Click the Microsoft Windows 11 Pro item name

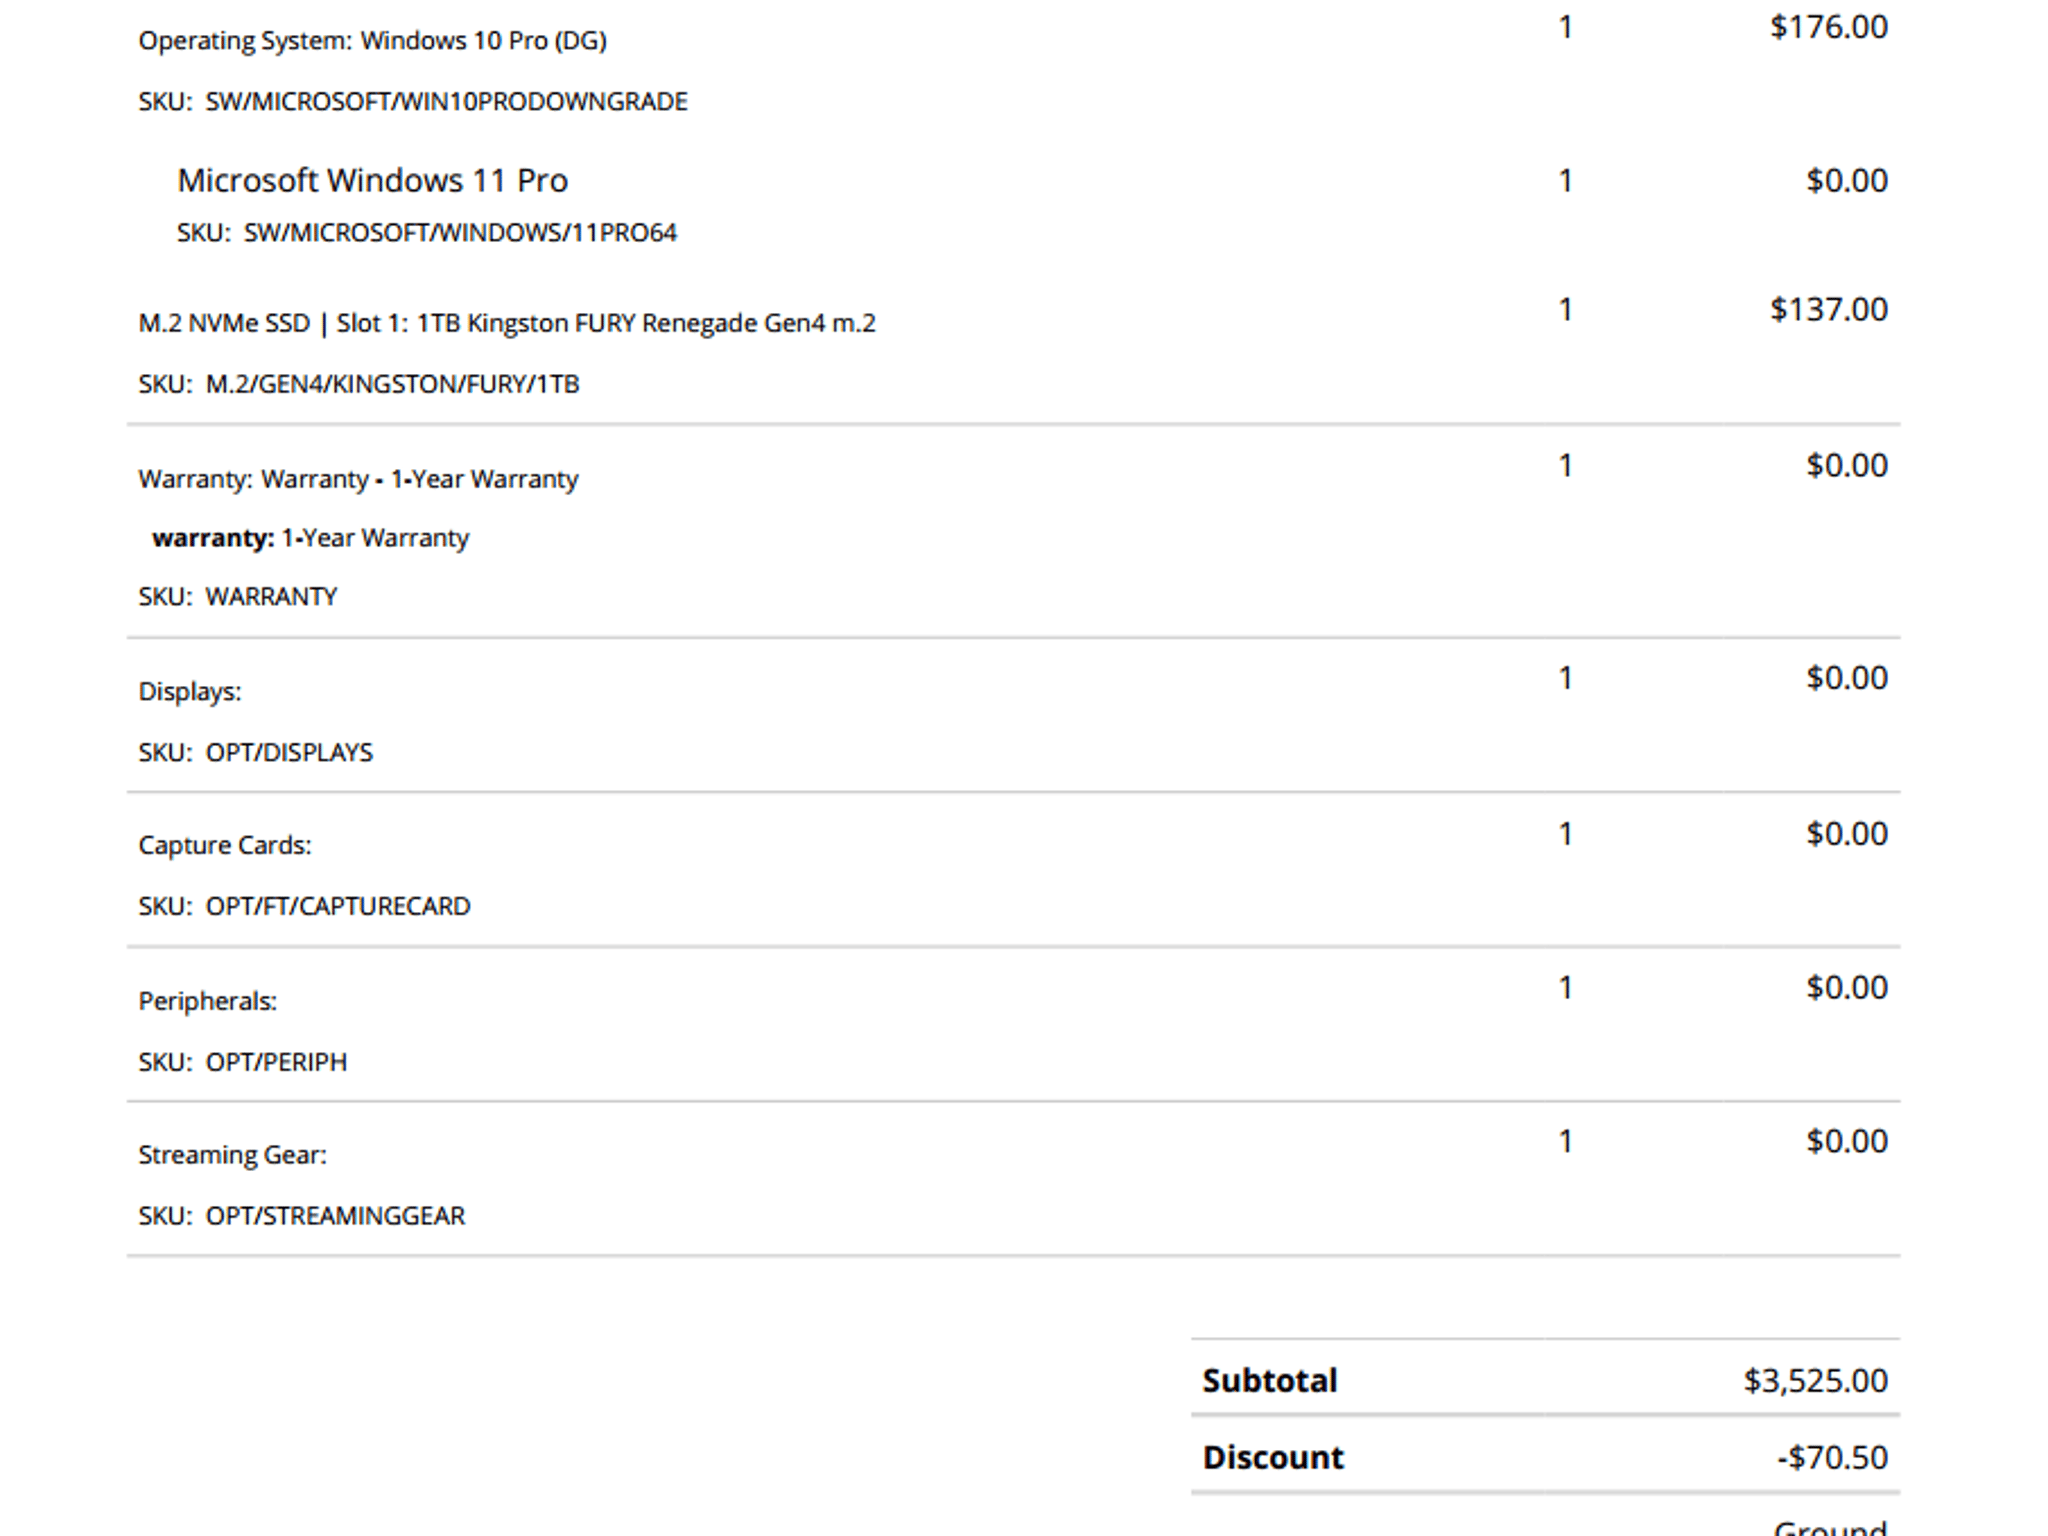pyautogui.click(x=372, y=180)
